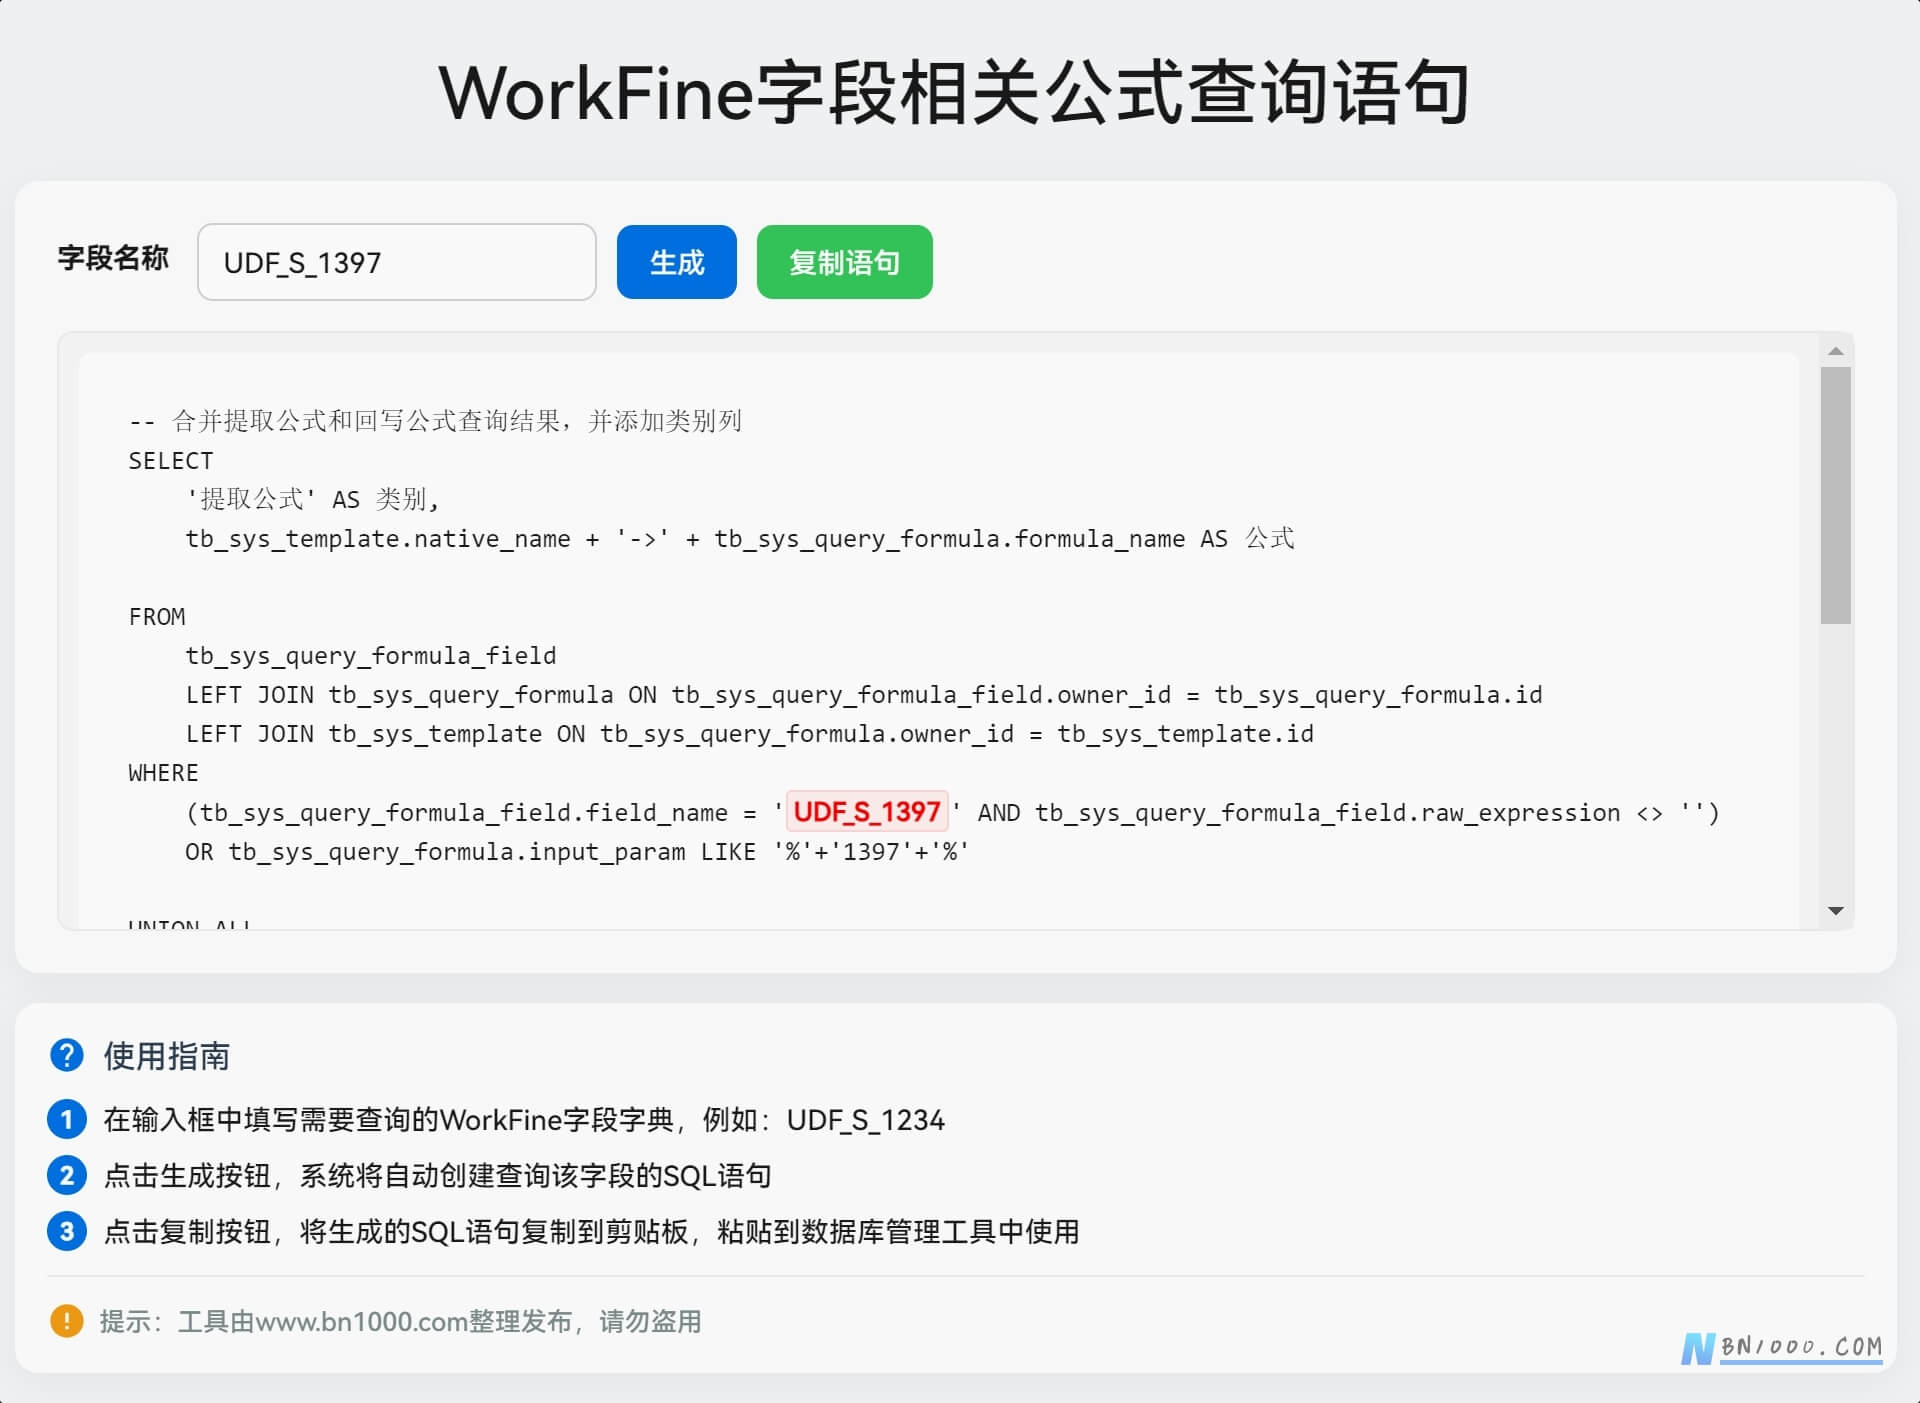Click the line '提取公式' AS 类别

312,499
